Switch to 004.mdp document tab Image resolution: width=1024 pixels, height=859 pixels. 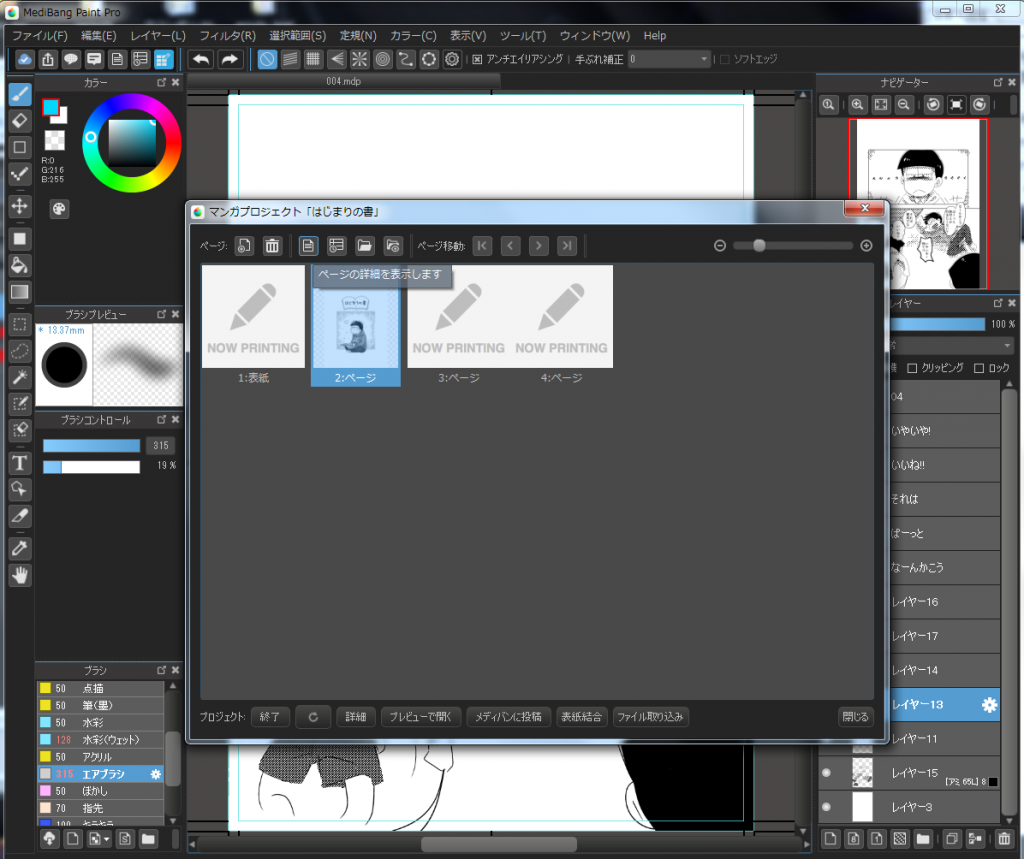coord(344,82)
